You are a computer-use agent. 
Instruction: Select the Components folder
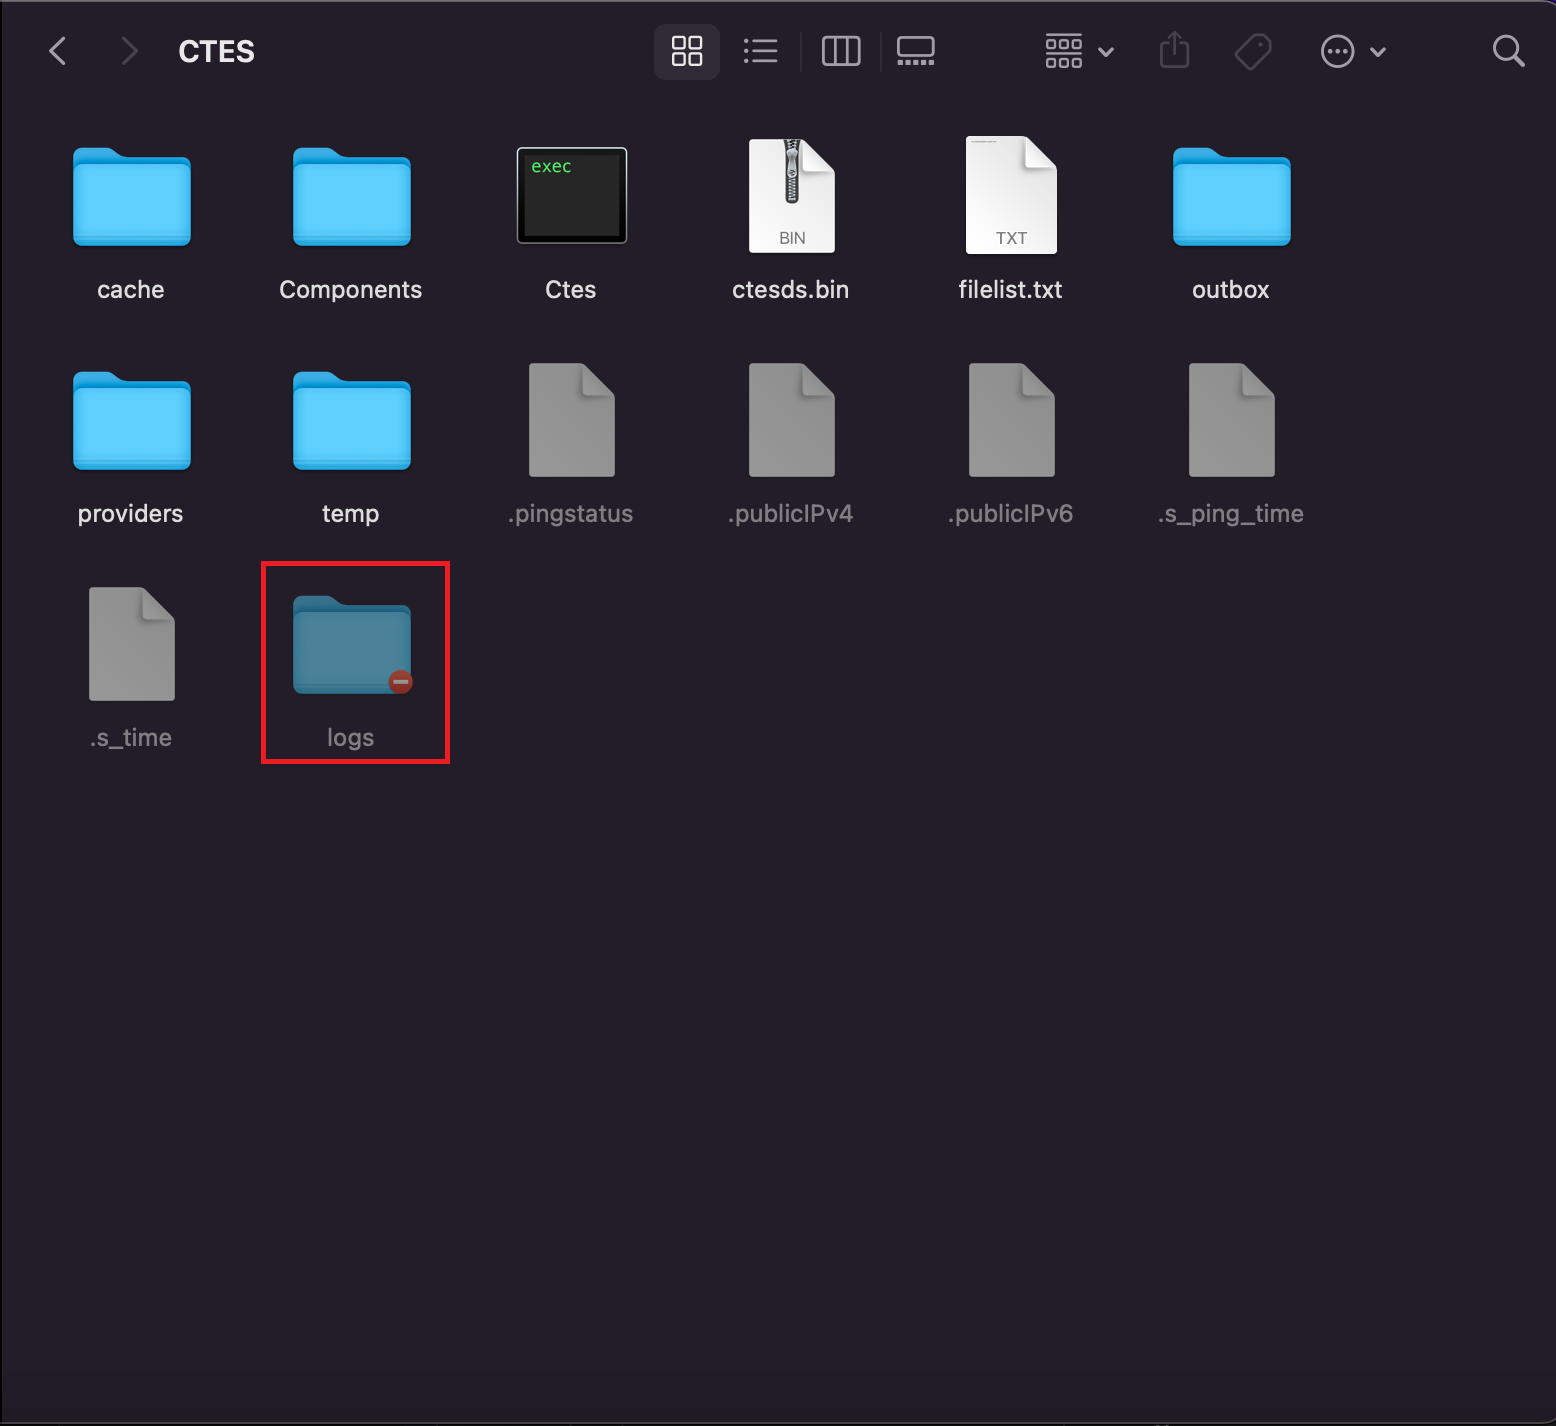351,197
